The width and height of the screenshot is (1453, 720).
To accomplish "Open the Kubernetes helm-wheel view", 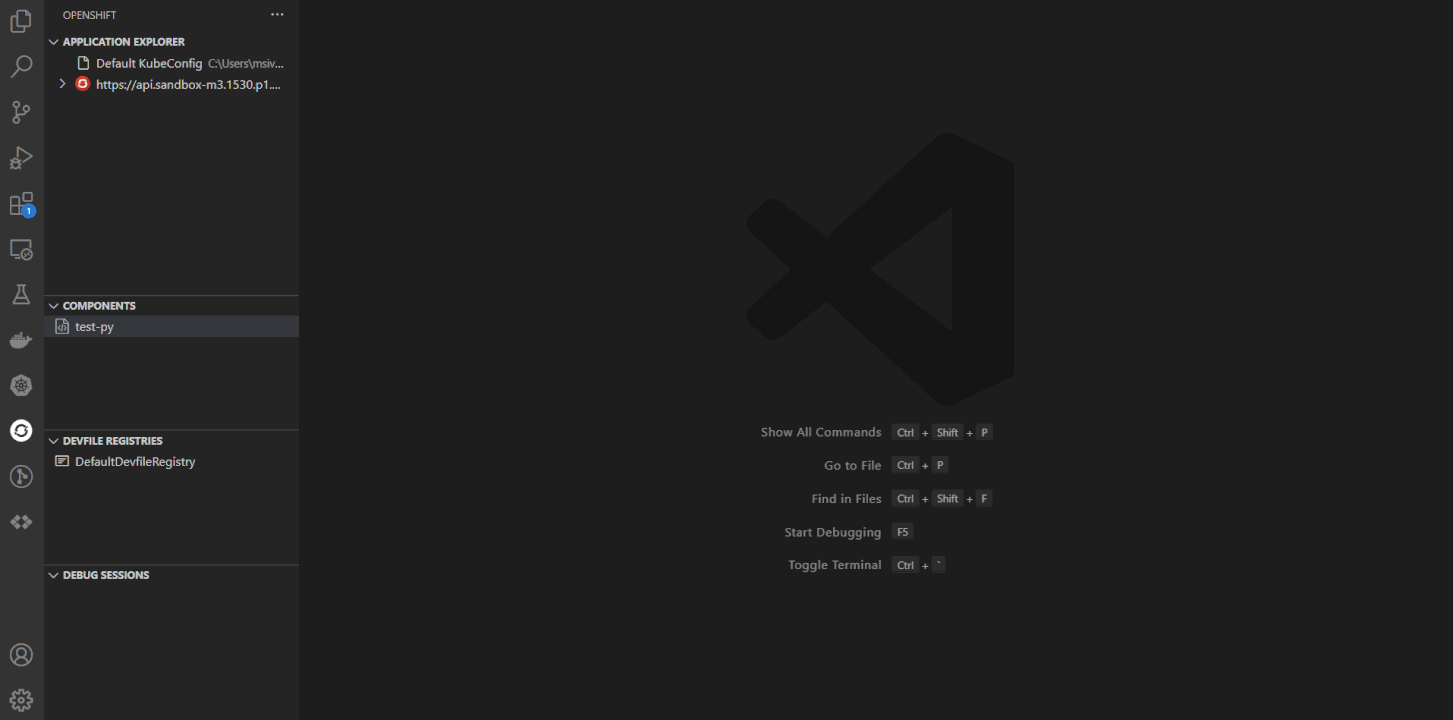I will (21, 386).
